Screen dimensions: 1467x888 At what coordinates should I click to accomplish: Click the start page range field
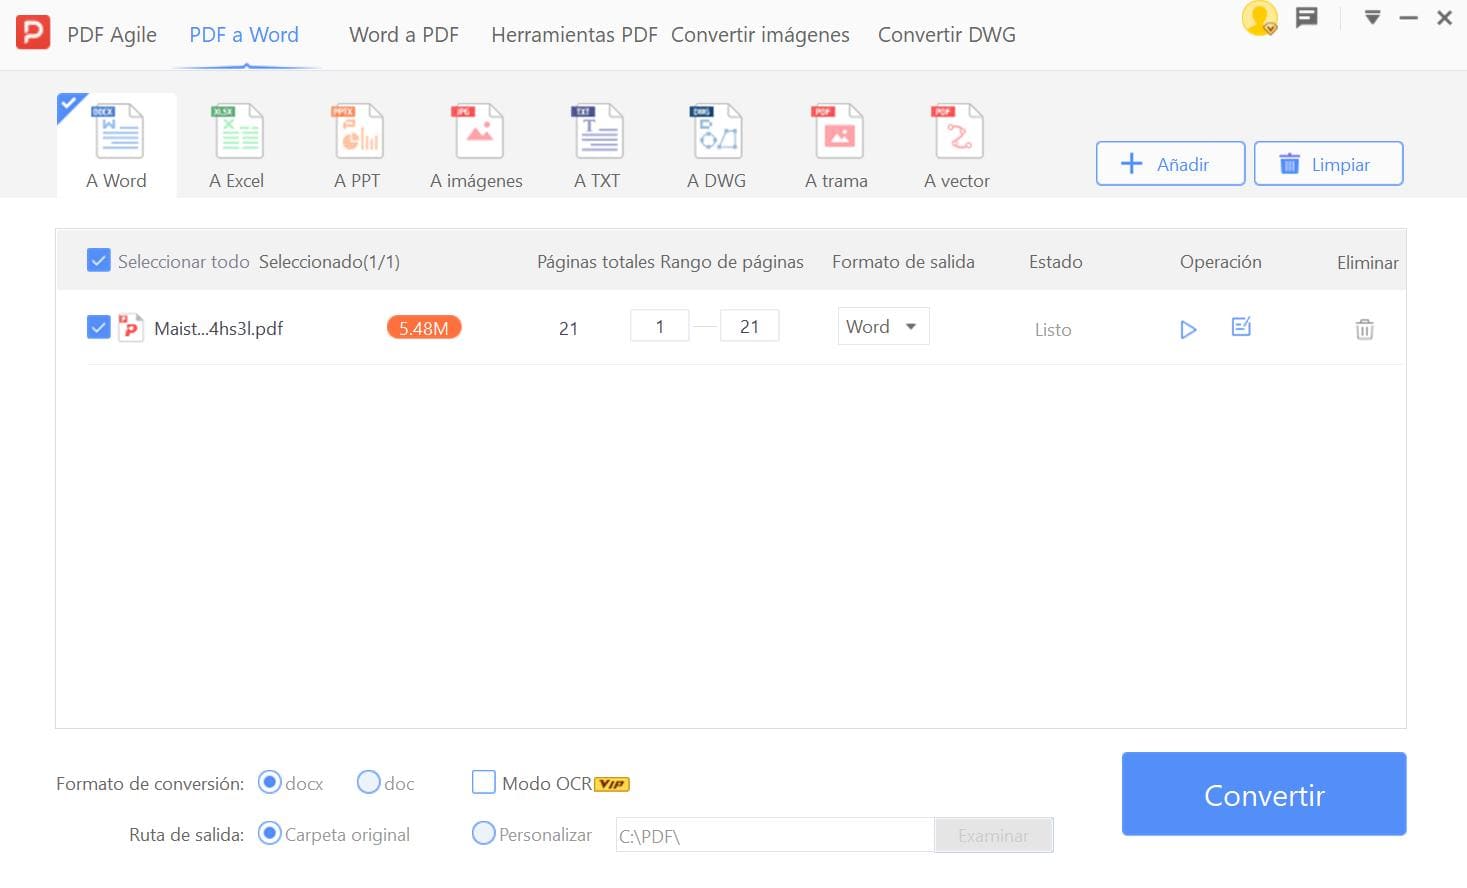(660, 327)
